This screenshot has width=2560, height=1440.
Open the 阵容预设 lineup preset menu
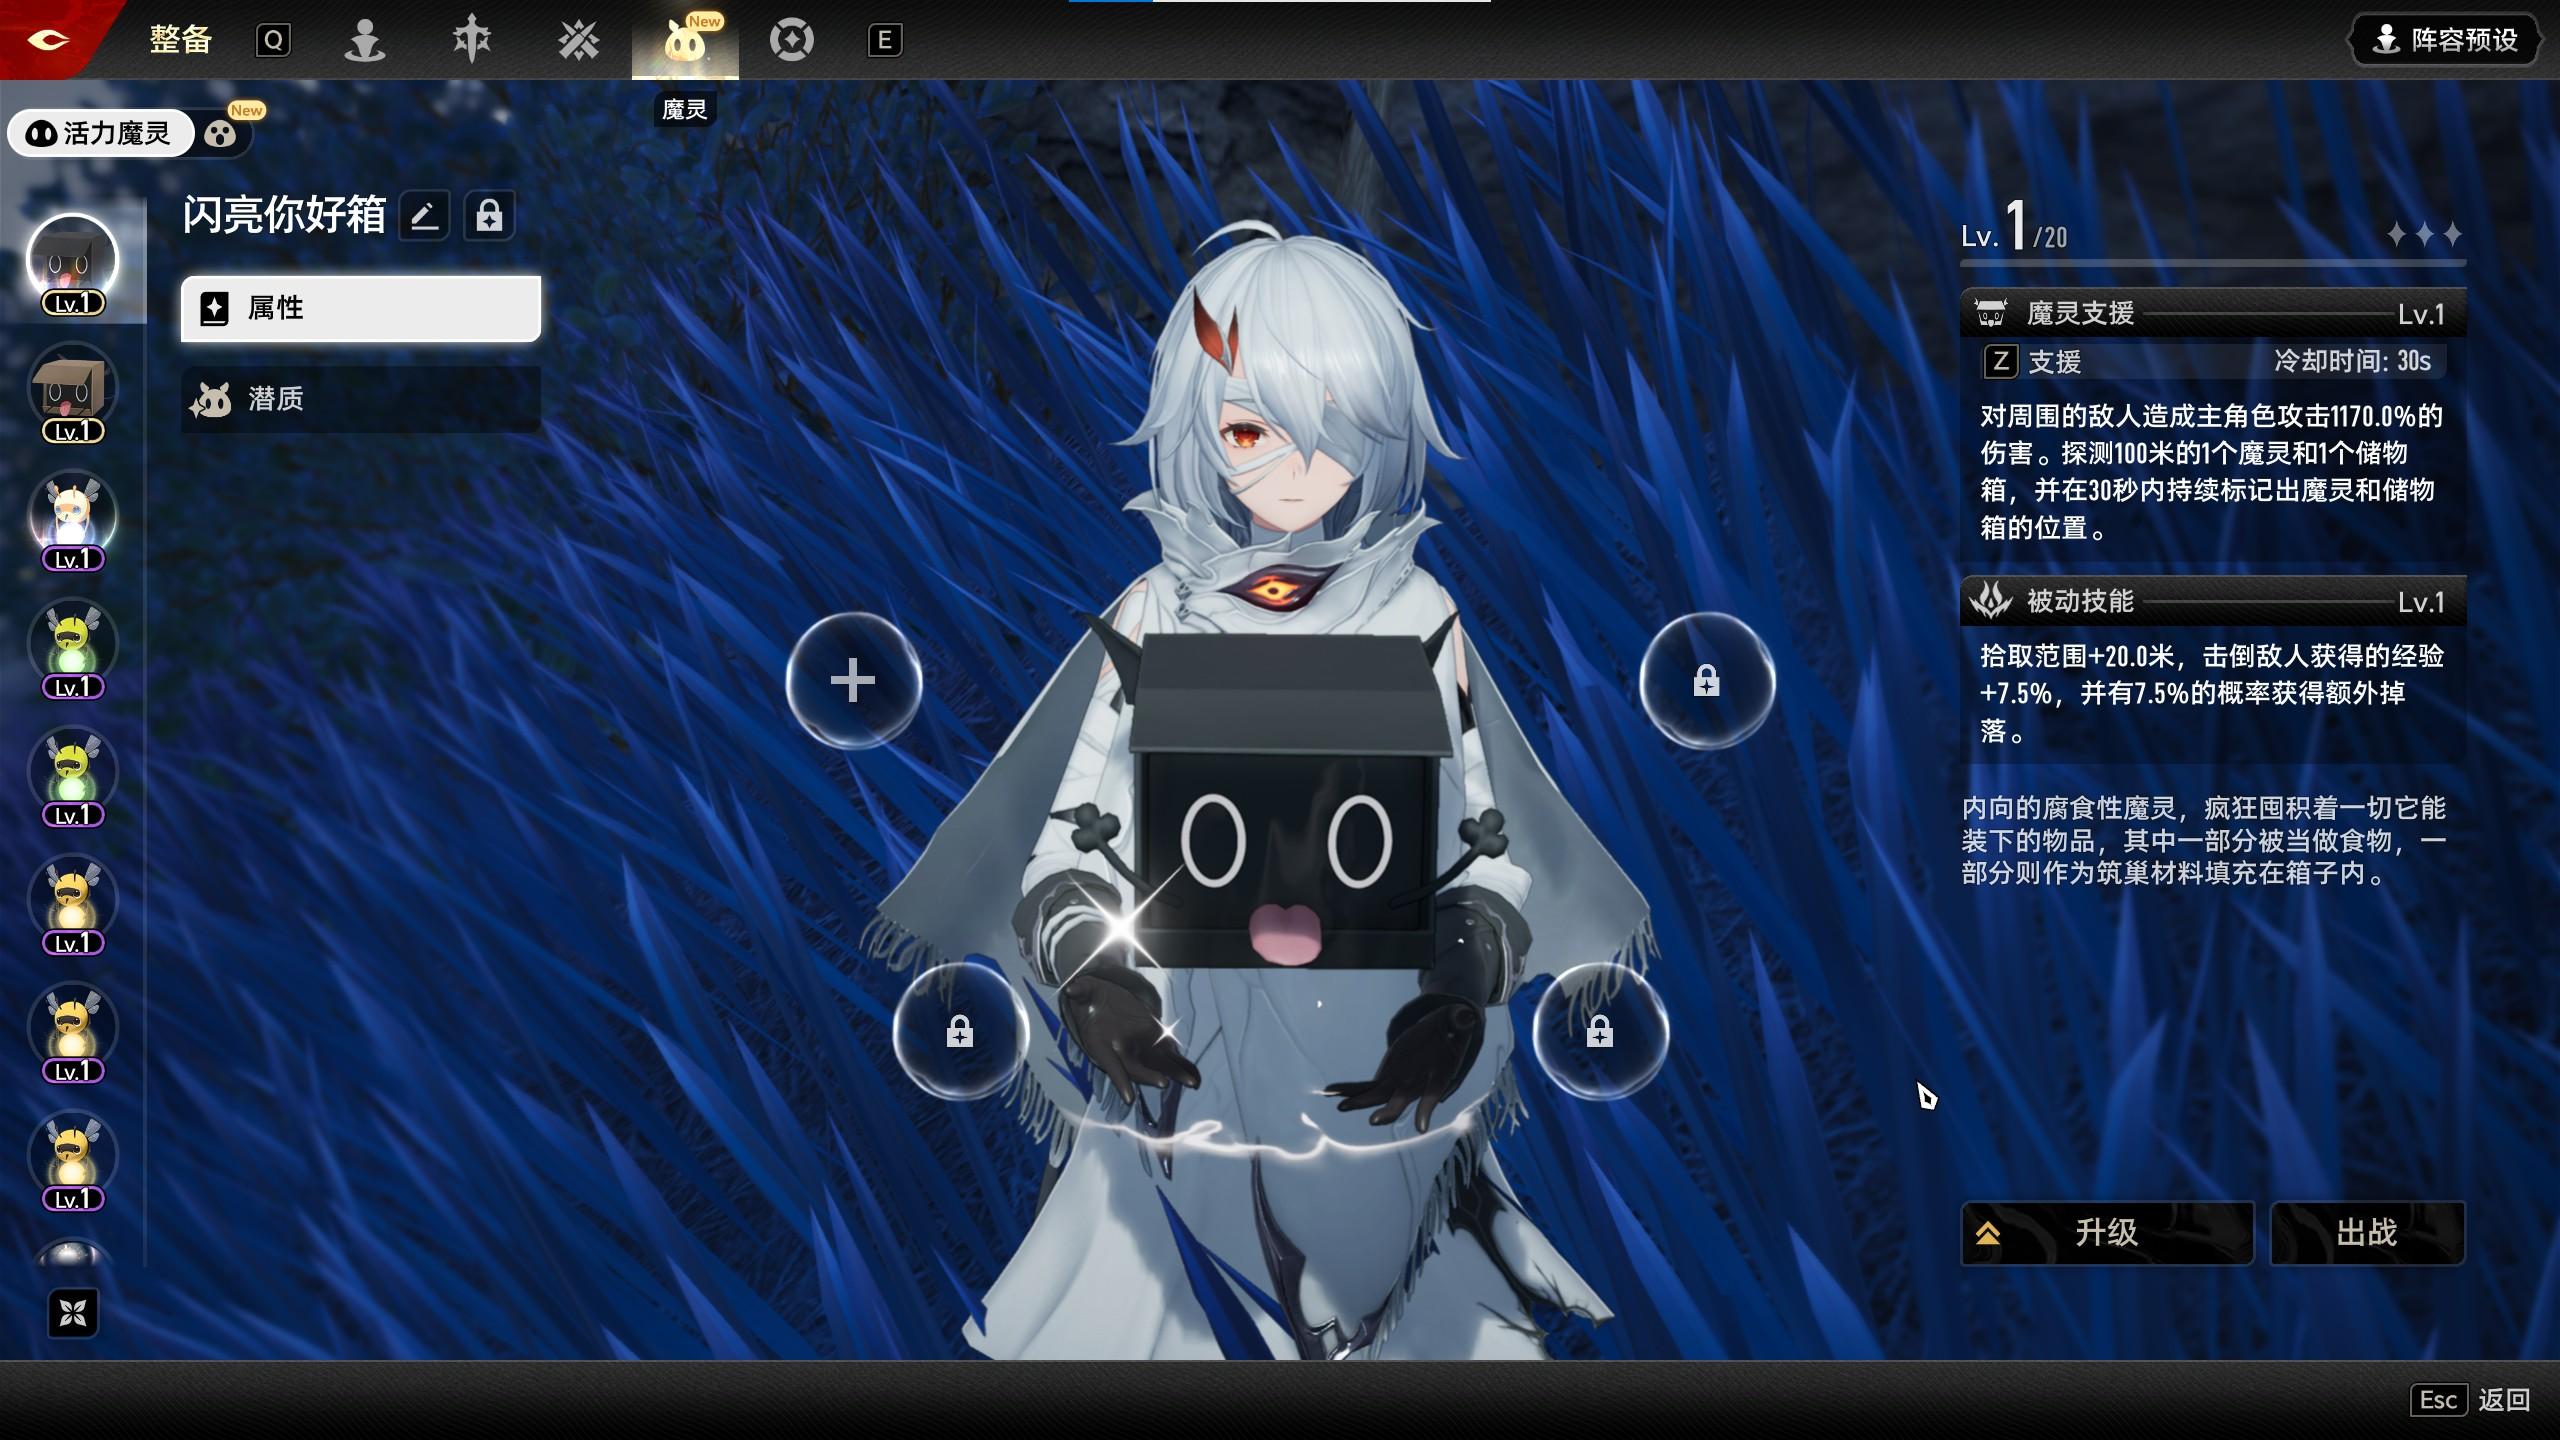[x=2446, y=40]
